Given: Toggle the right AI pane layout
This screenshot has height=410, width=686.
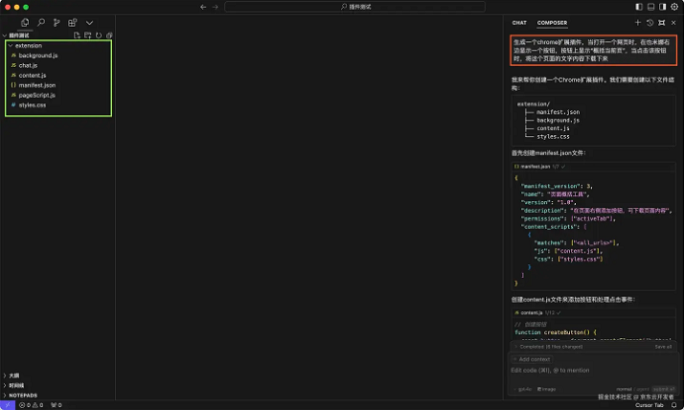Looking at the screenshot, I should [661, 7].
